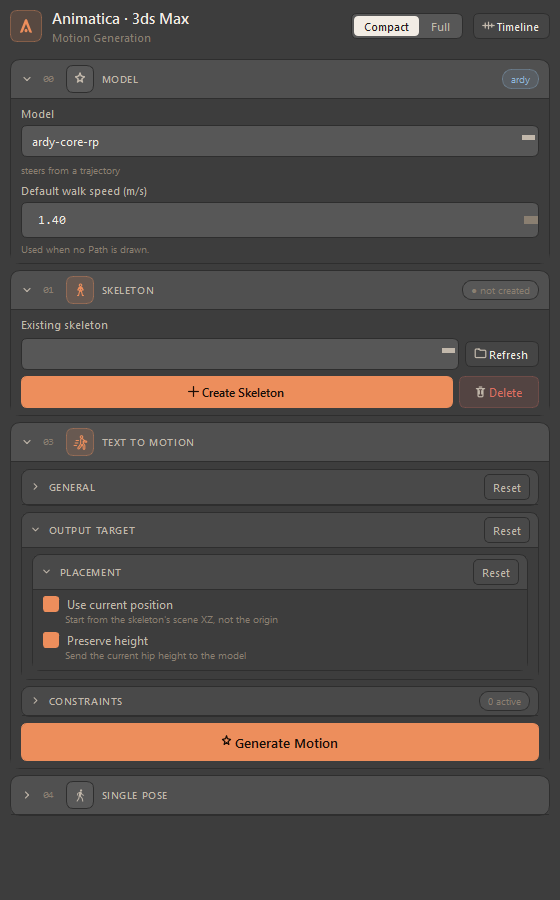Toggle Use current position checkbox
Image resolution: width=560 pixels, height=900 pixels.
[x=51, y=604]
